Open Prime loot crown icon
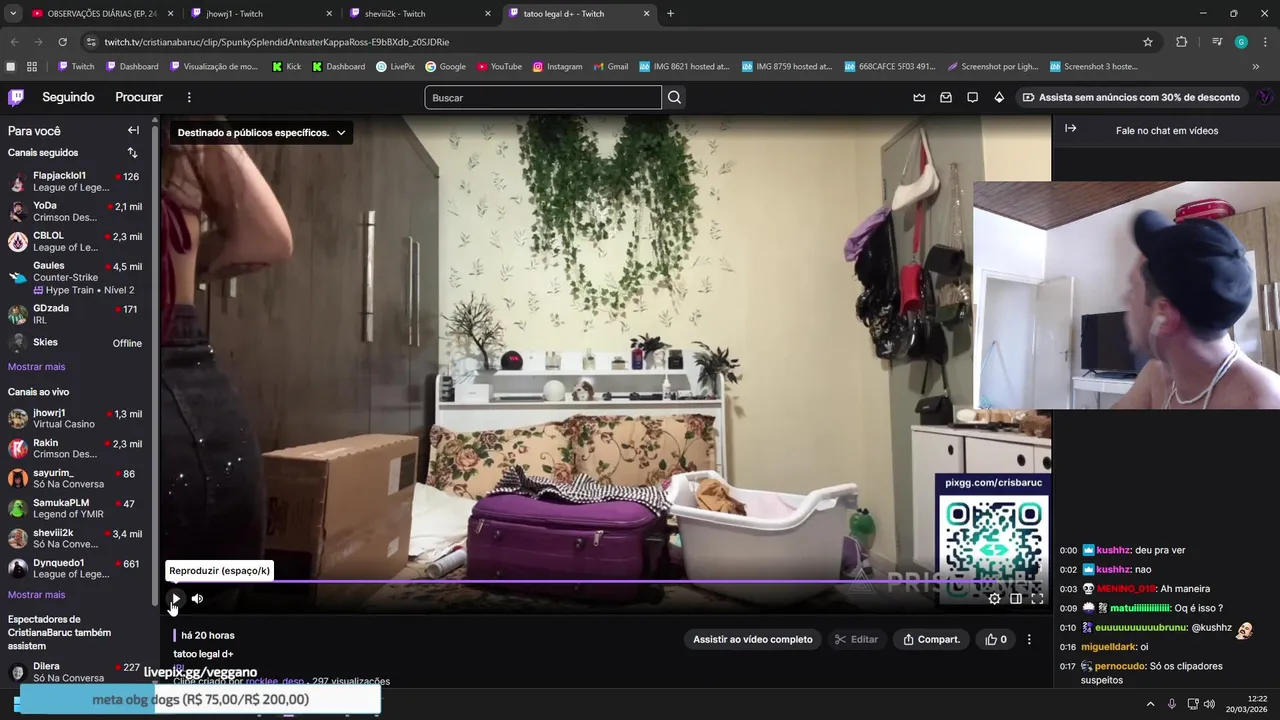This screenshot has height=720, width=1280. 919,97
